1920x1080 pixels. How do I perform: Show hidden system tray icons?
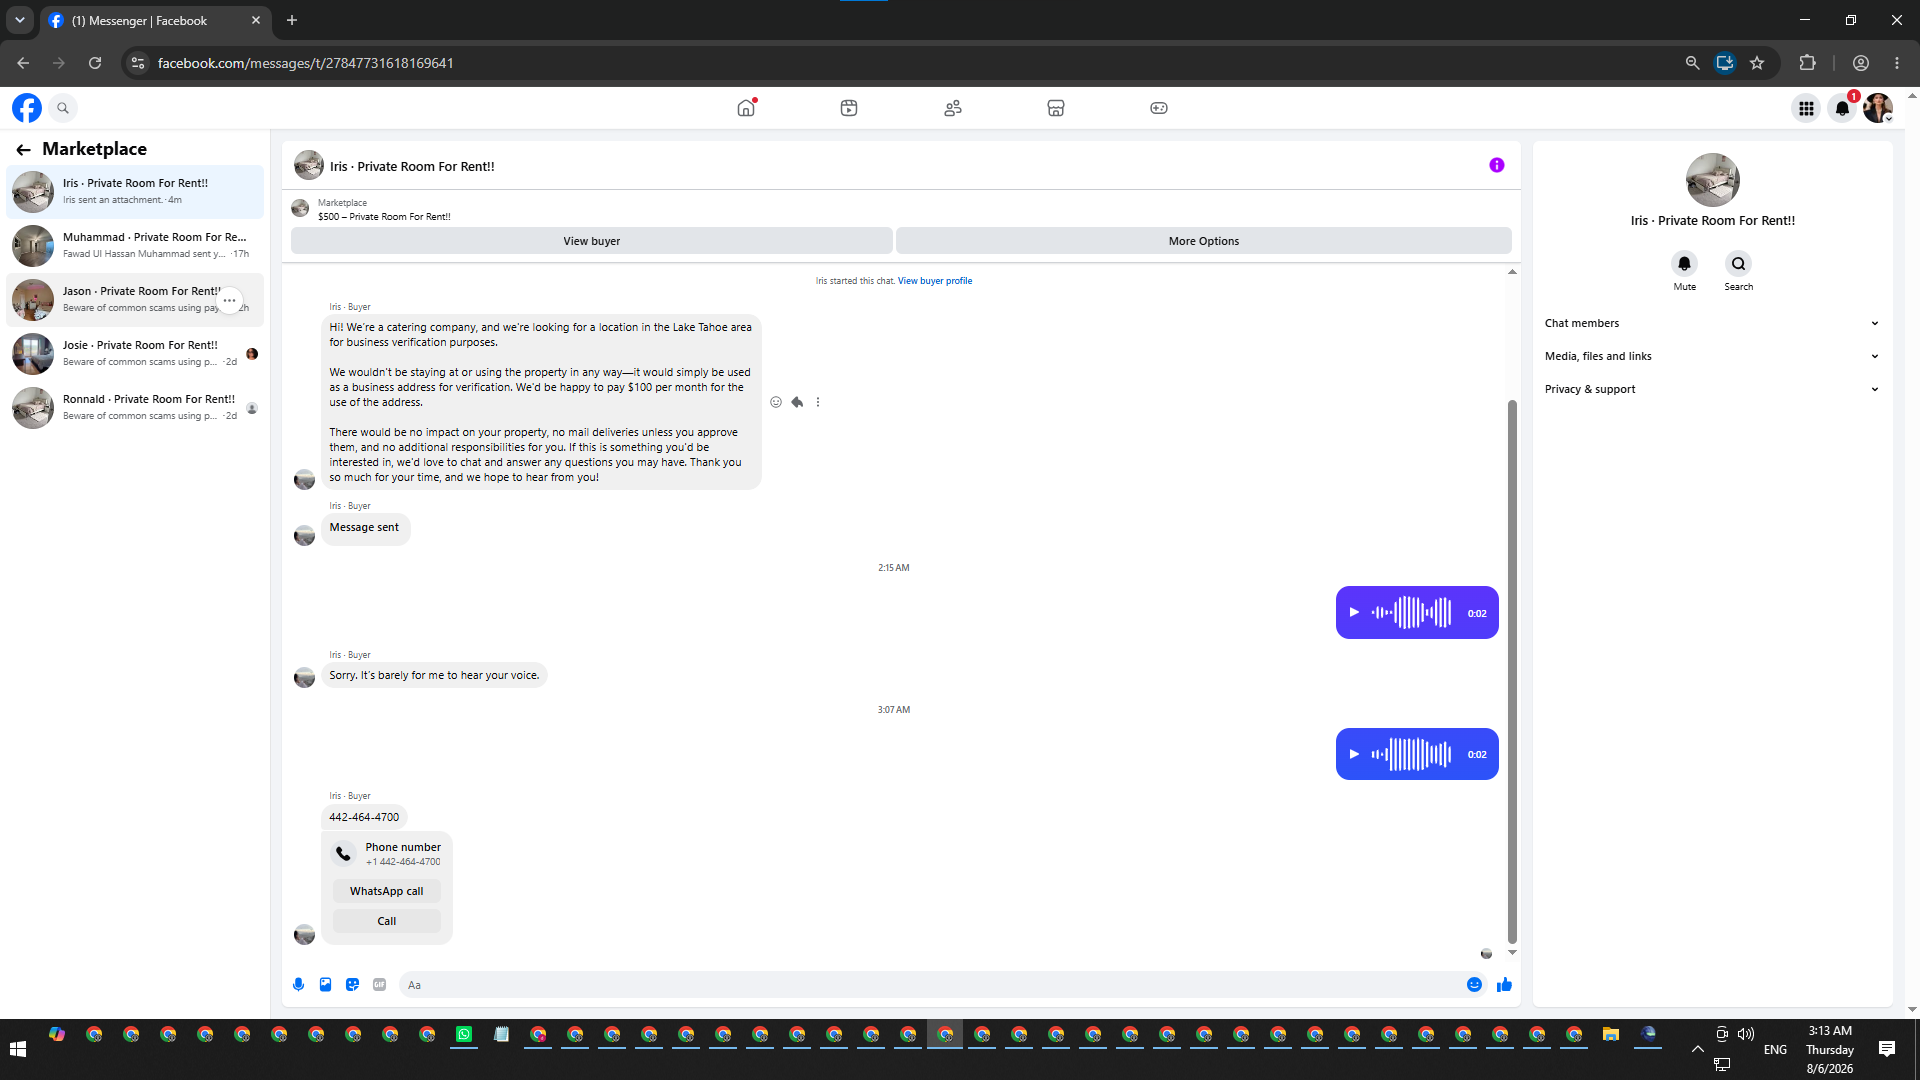click(x=1697, y=1049)
